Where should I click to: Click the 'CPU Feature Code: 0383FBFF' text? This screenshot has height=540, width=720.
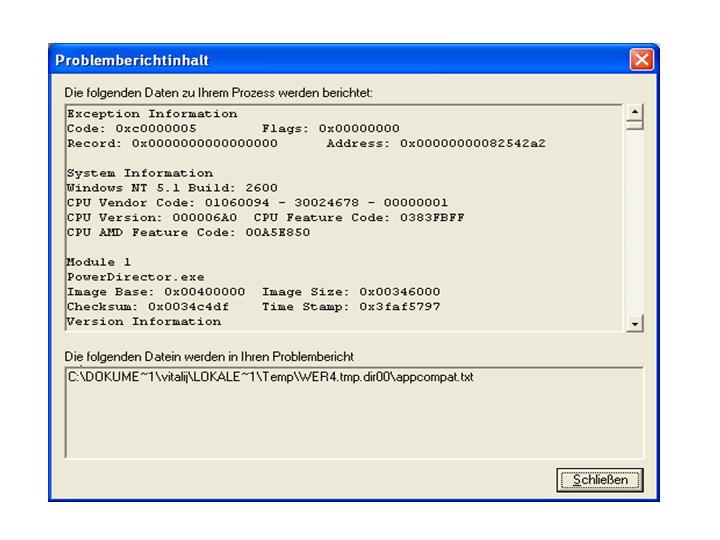point(359,217)
